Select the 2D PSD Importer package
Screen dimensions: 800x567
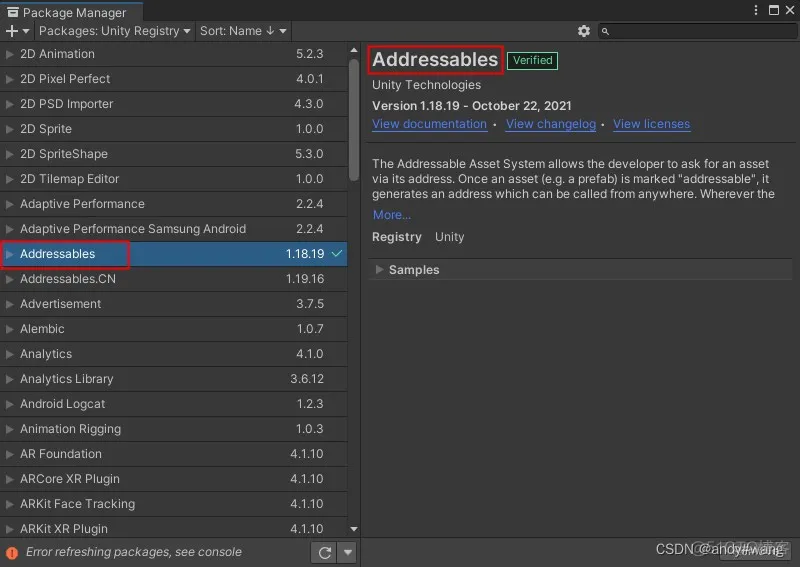(173, 104)
